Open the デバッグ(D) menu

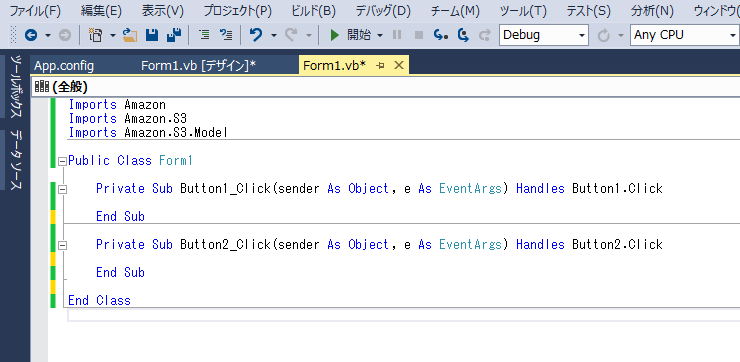(383, 11)
